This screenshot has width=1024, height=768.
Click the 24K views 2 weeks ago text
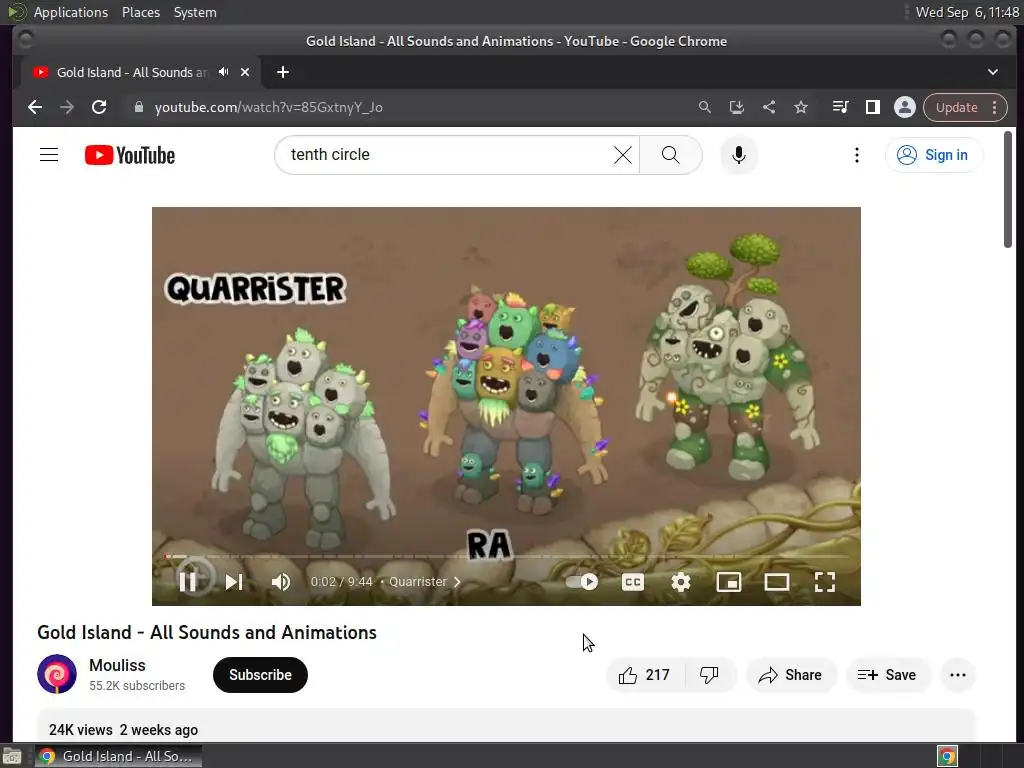pos(123,729)
